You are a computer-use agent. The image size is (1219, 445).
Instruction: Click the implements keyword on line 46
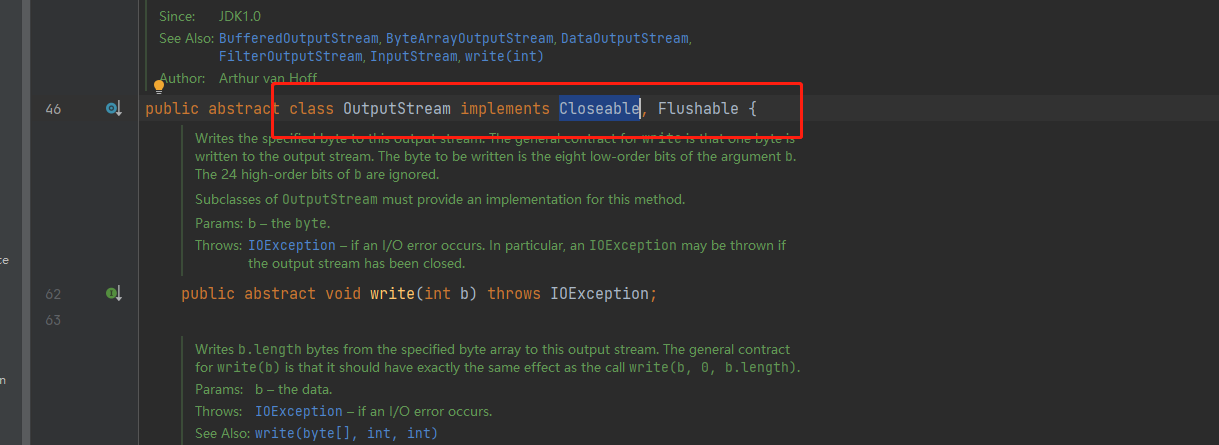pos(505,108)
